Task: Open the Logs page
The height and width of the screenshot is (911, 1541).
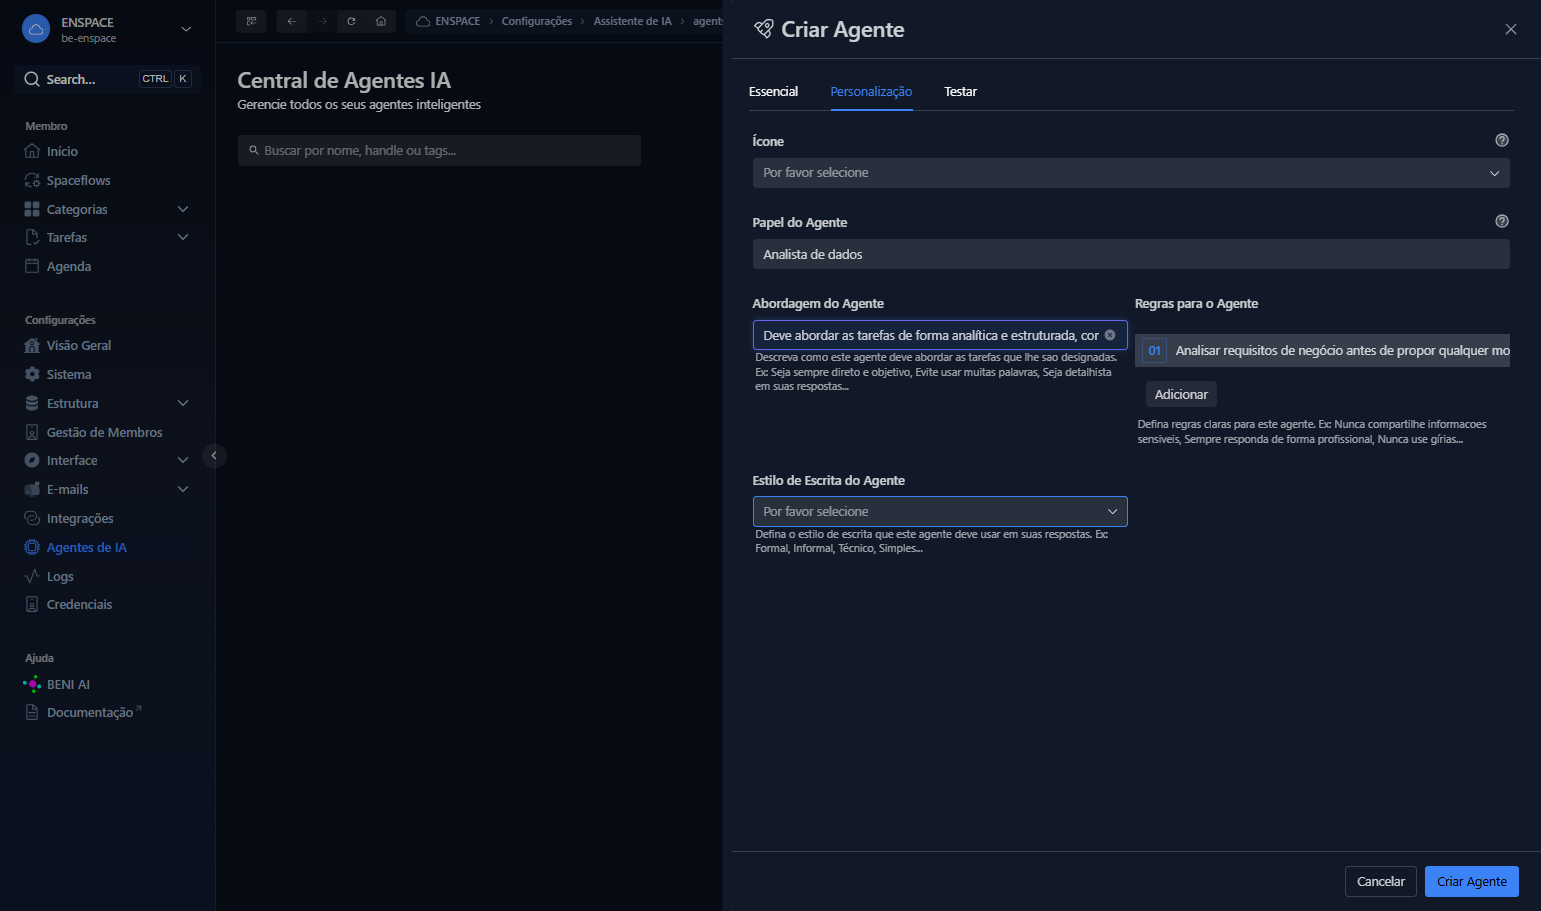Action: (60, 576)
